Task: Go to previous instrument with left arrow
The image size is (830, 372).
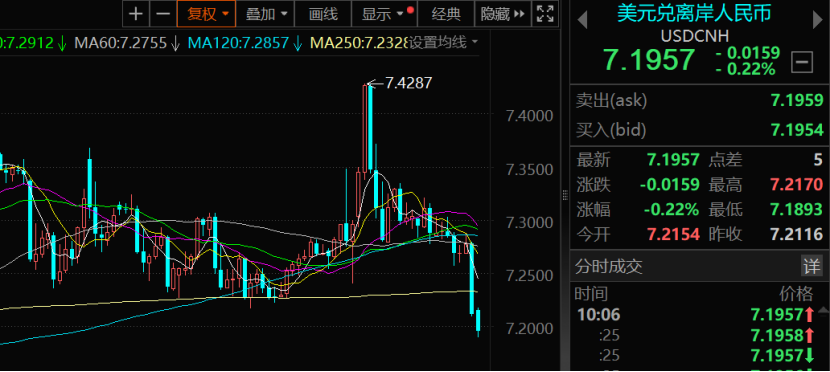Action: point(582,20)
